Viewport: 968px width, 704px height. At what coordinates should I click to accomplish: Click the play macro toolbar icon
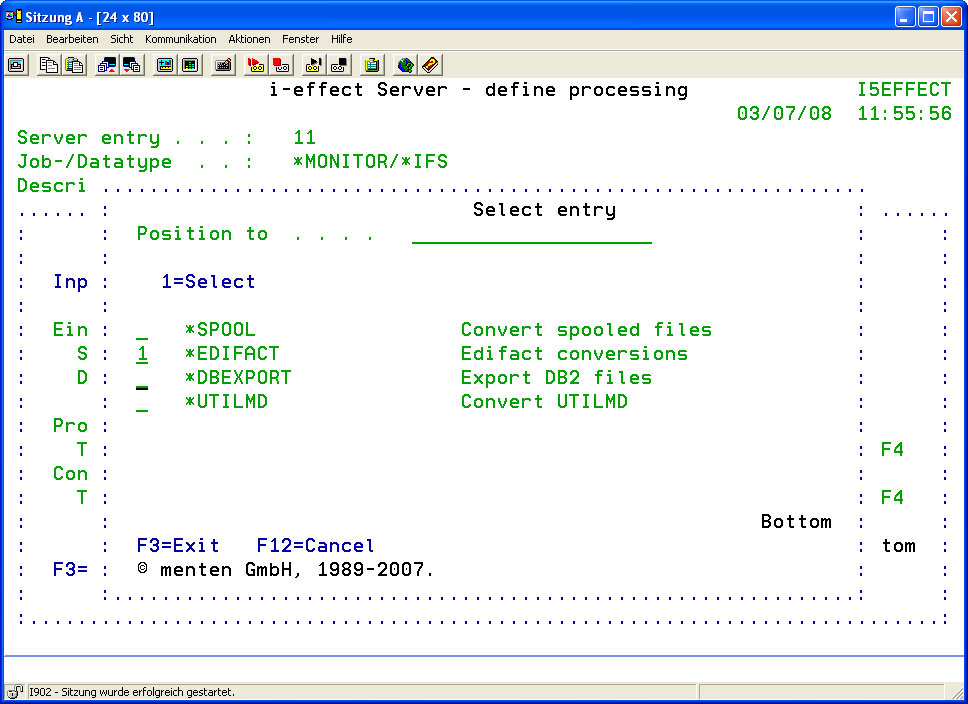313,65
